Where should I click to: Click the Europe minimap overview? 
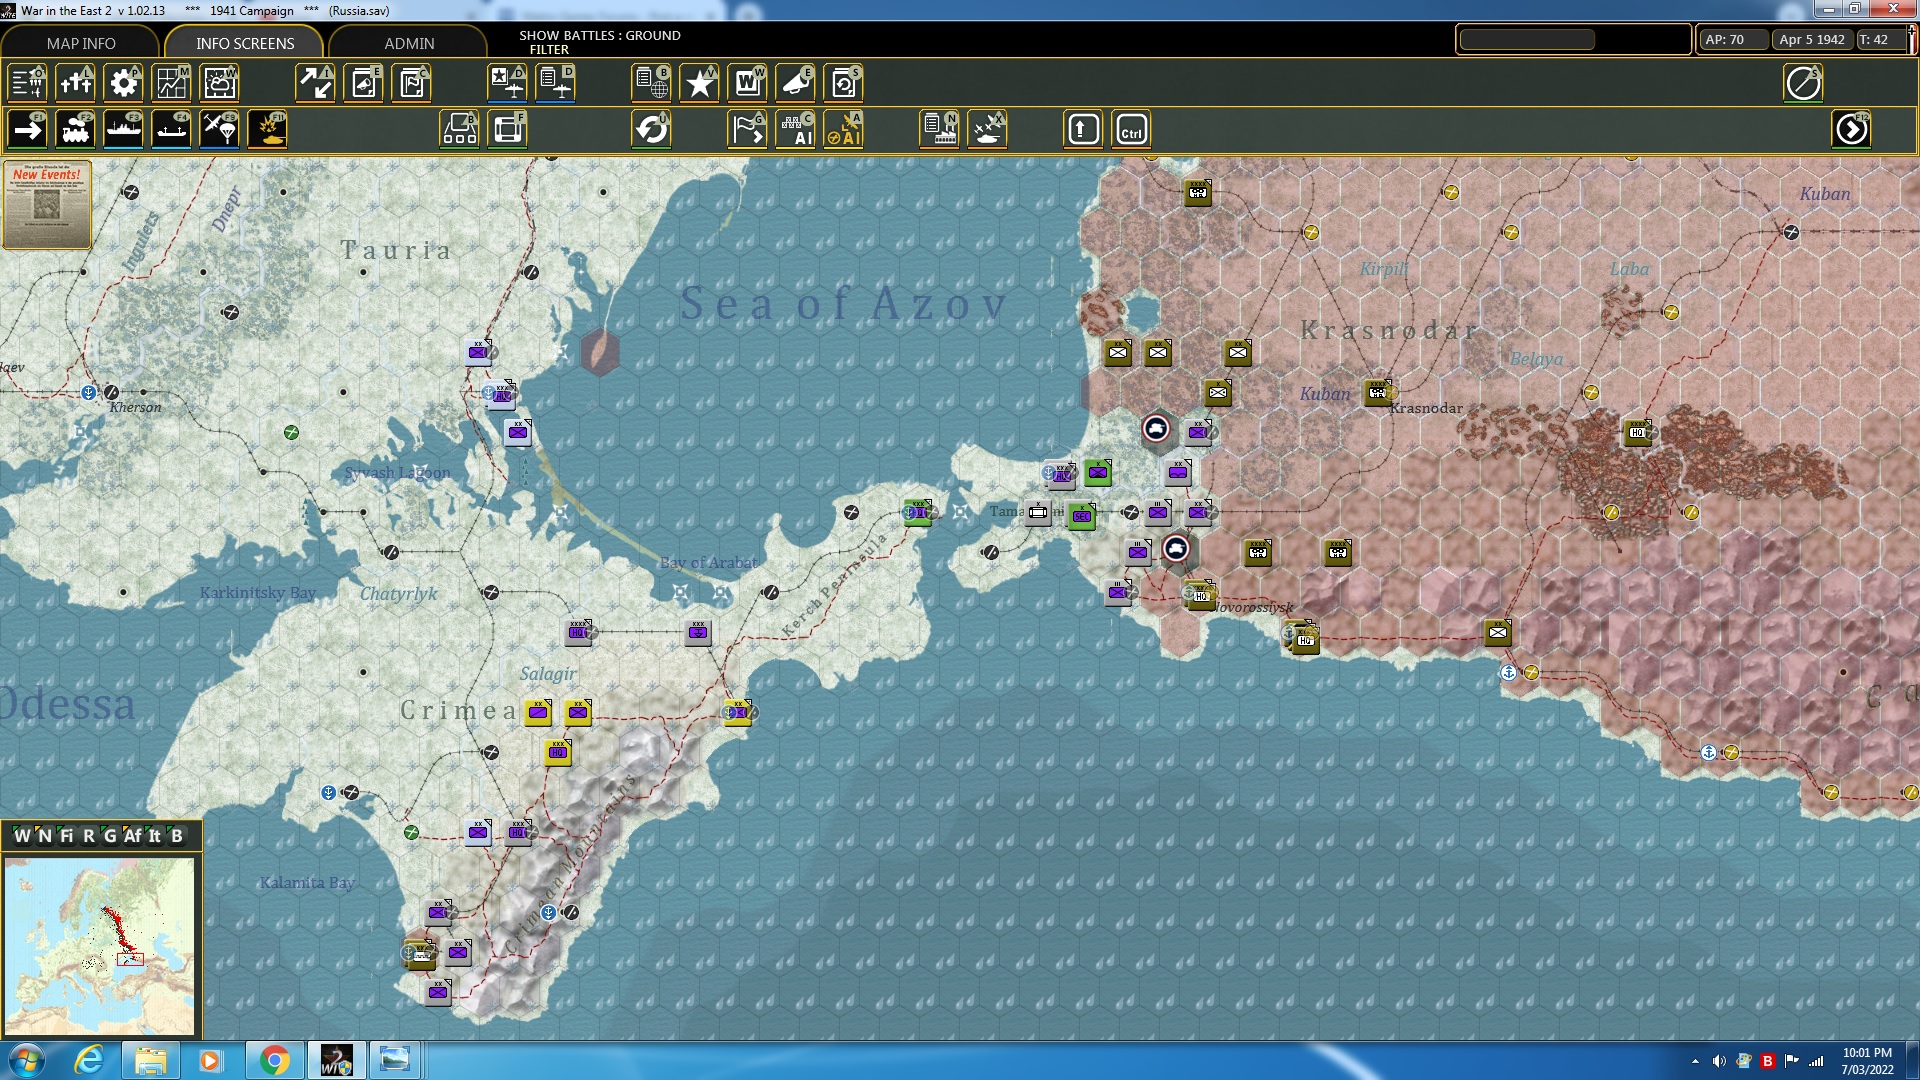[99, 946]
